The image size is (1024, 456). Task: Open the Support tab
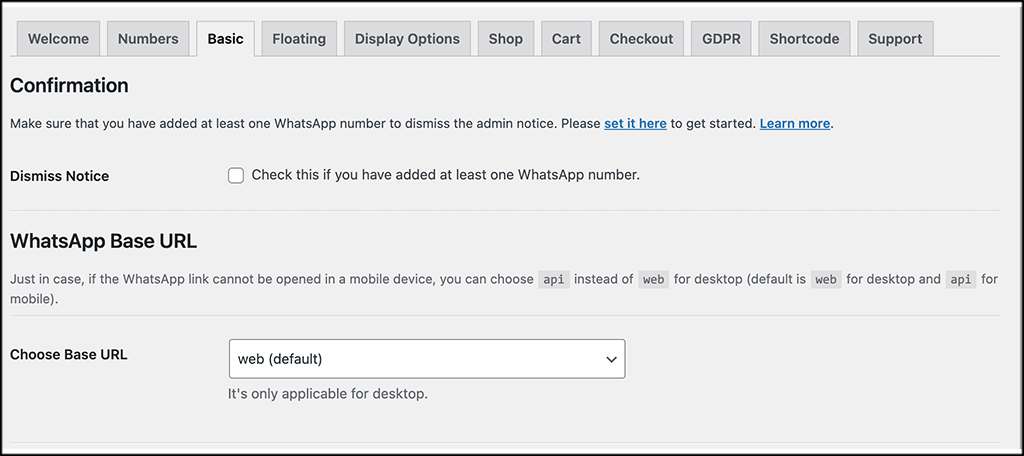[895, 39]
